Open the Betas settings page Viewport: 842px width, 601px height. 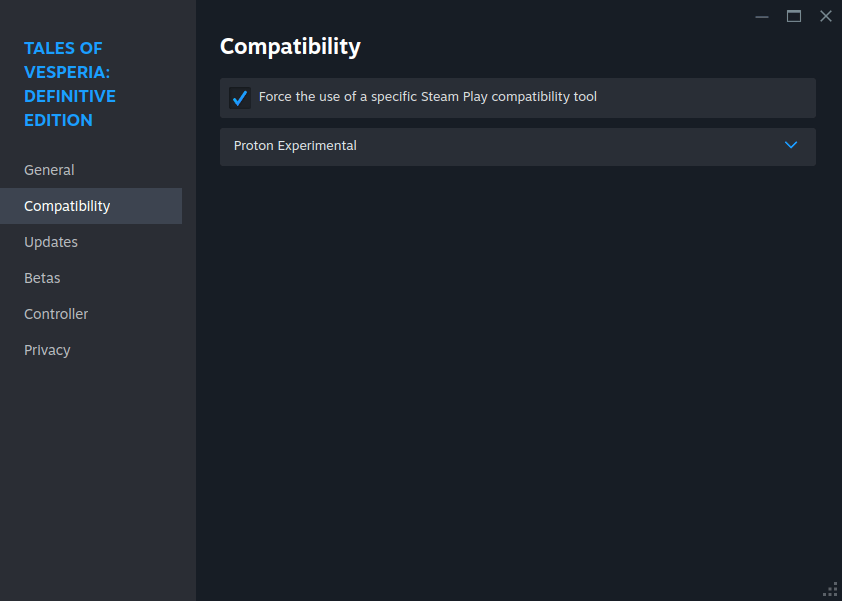42,278
